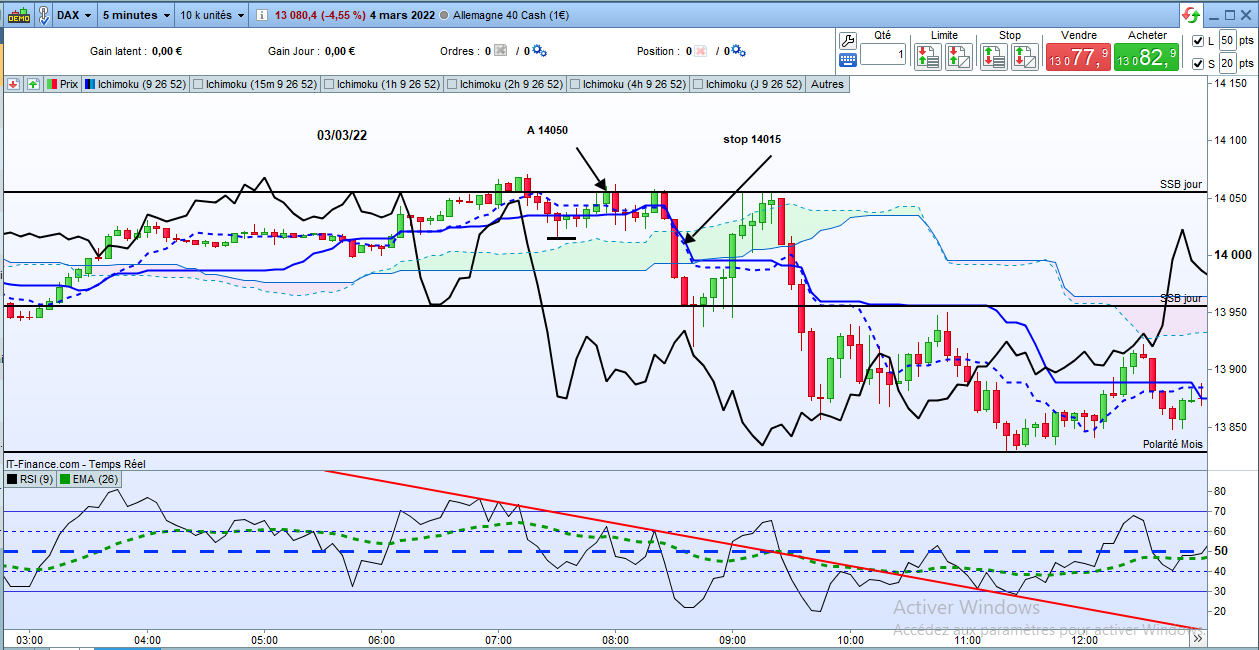
Task: Click the red Vendre price button
Action: pos(1079,57)
